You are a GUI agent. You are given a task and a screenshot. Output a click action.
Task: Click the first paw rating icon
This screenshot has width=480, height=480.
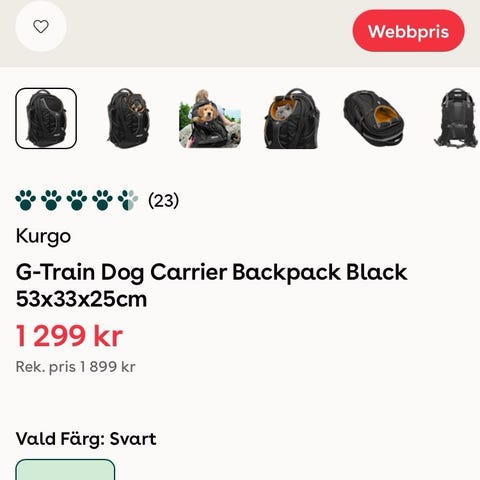[x=26, y=200]
